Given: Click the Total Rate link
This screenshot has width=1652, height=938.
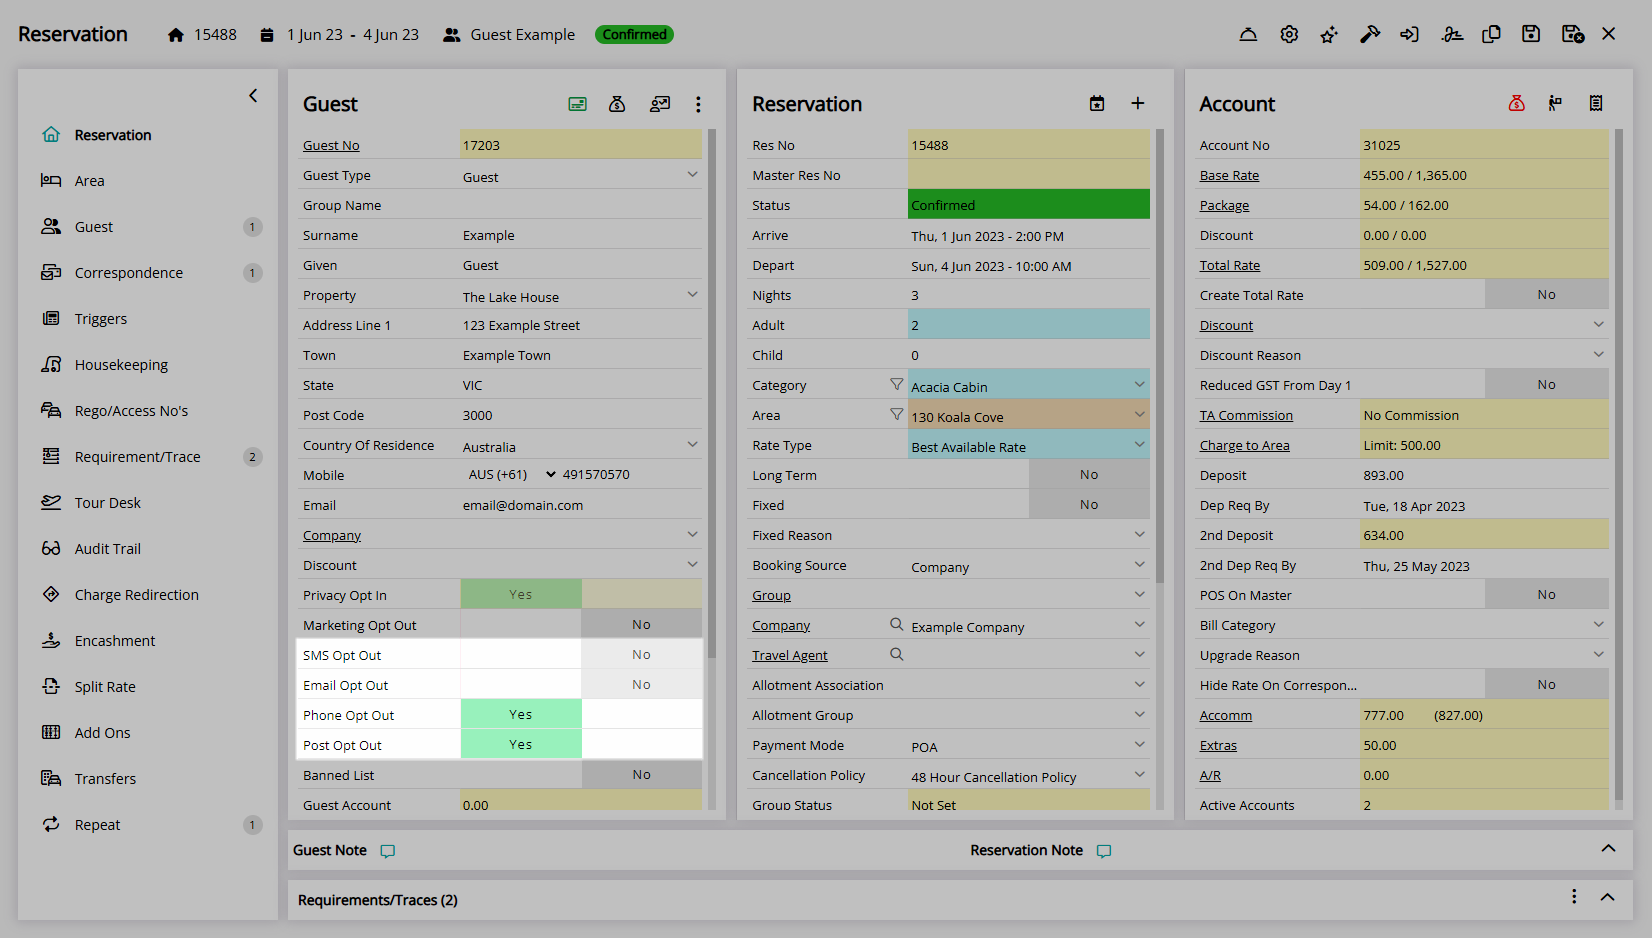Looking at the screenshot, I should pos(1230,265).
